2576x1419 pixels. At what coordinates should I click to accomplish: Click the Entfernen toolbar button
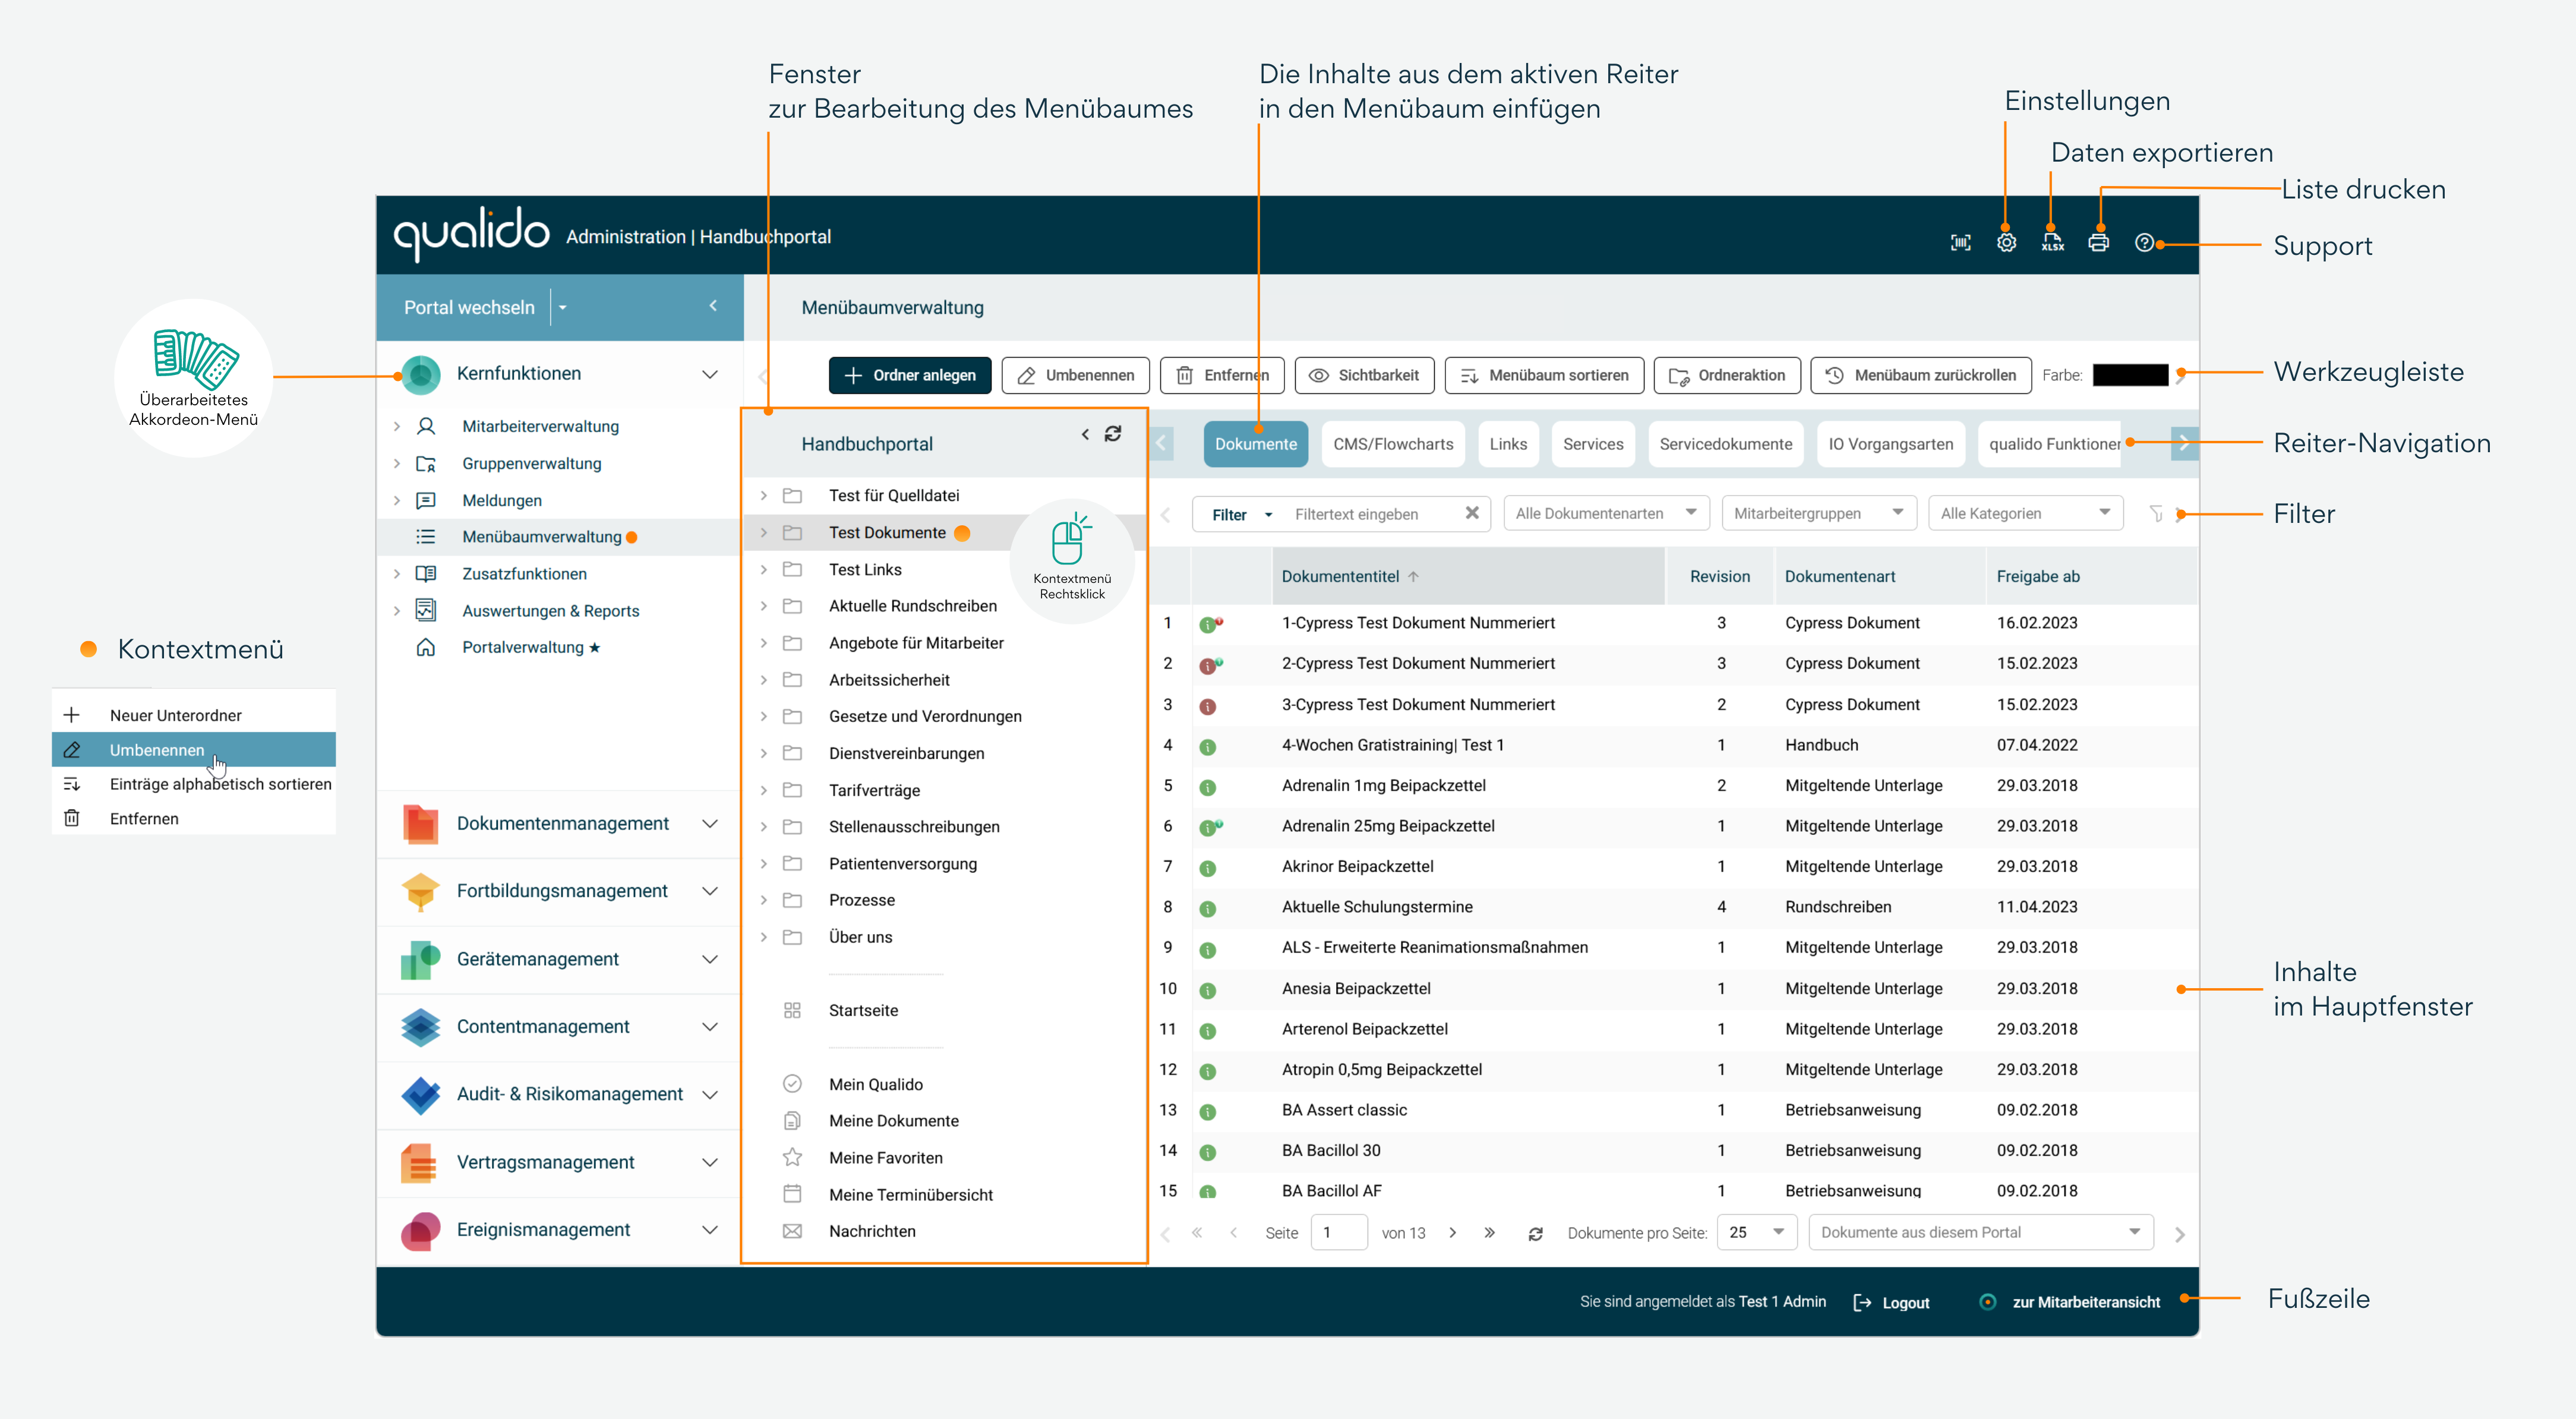tap(1222, 375)
